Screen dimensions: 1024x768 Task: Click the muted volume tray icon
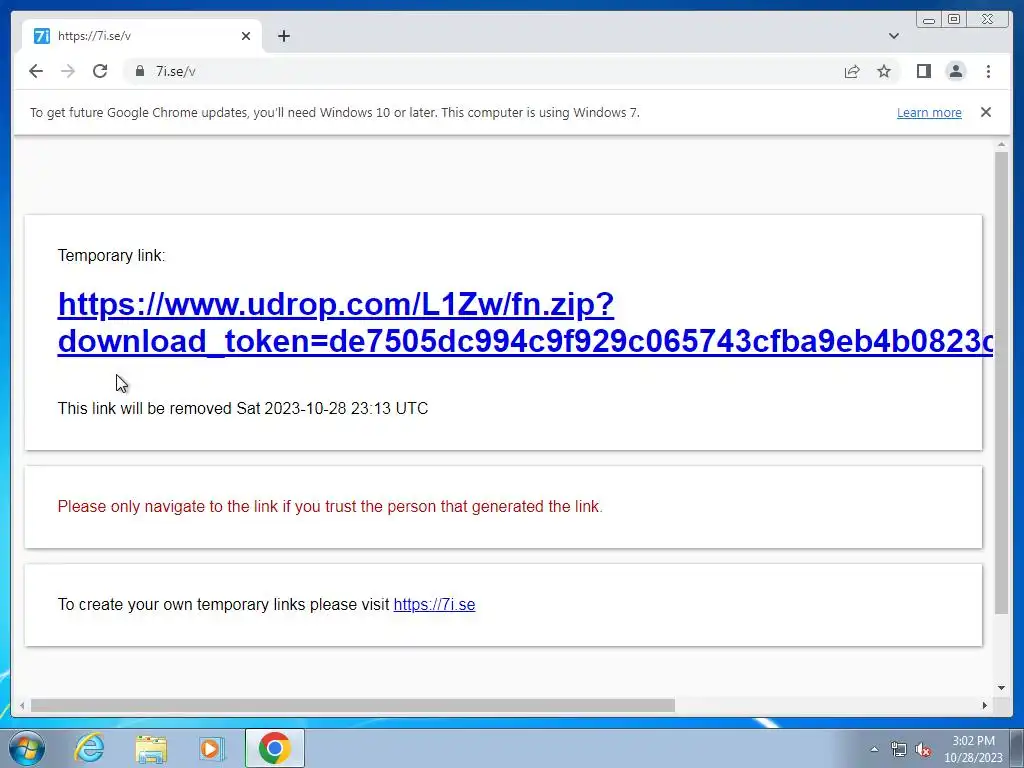923,749
